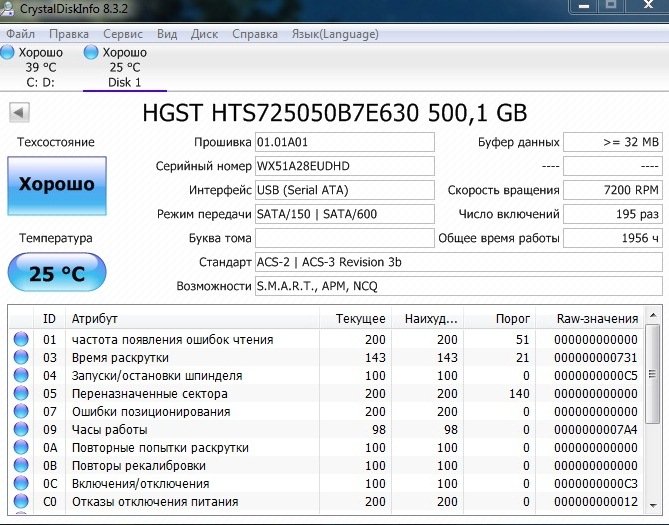This screenshot has height=525, width=669.
Task: Open the Язык(Language) menu
Action: coord(335,34)
